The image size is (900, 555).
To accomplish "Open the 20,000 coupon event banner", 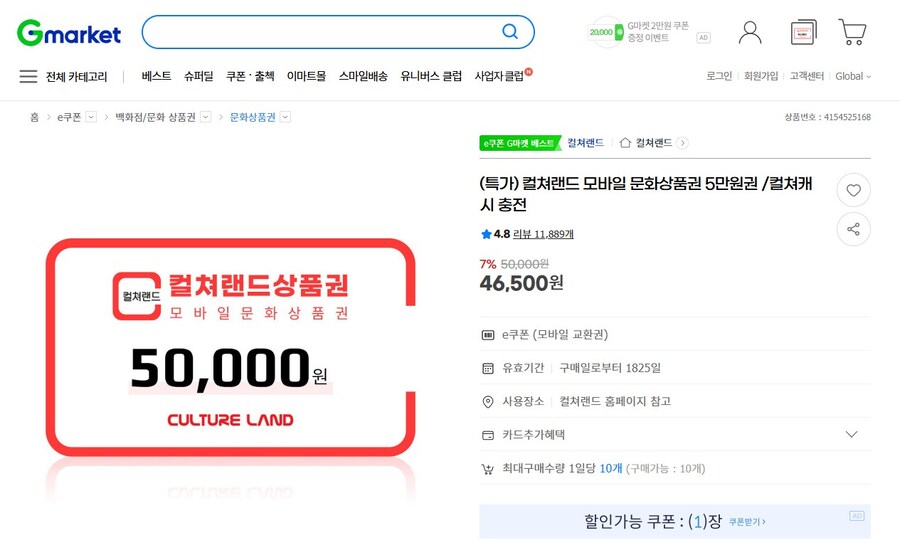I will coord(639,32).
